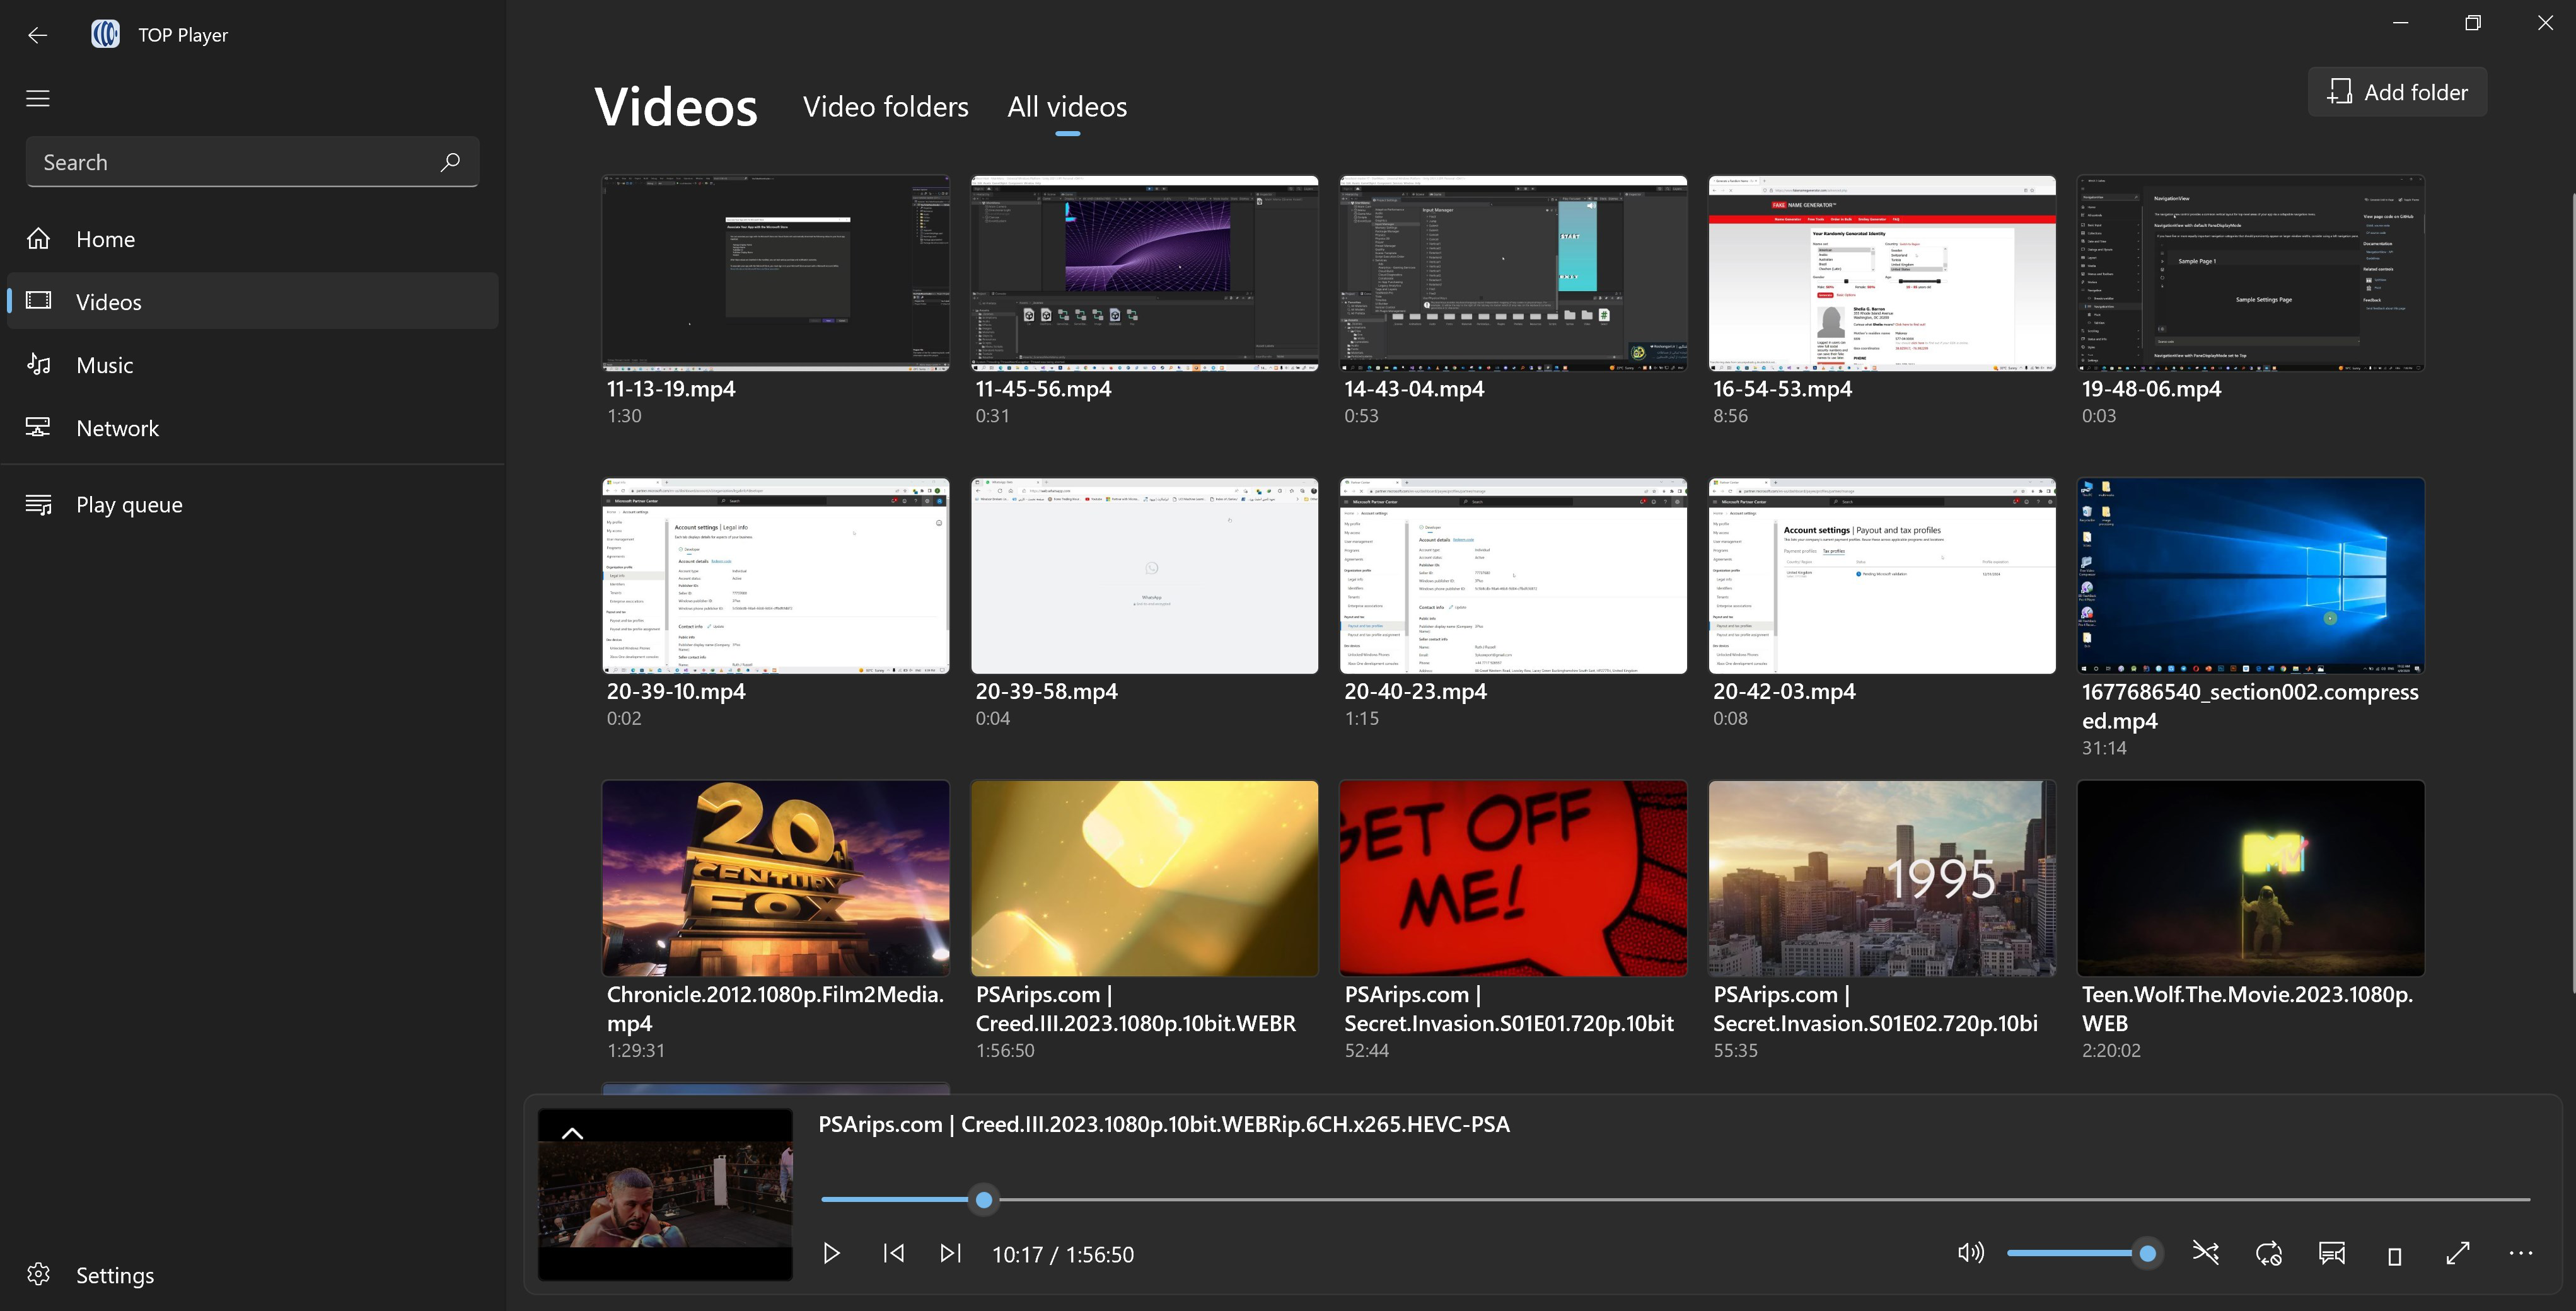Open Settings at the sidebar bottom
2576x1311 pixels.
point(252,1275)
